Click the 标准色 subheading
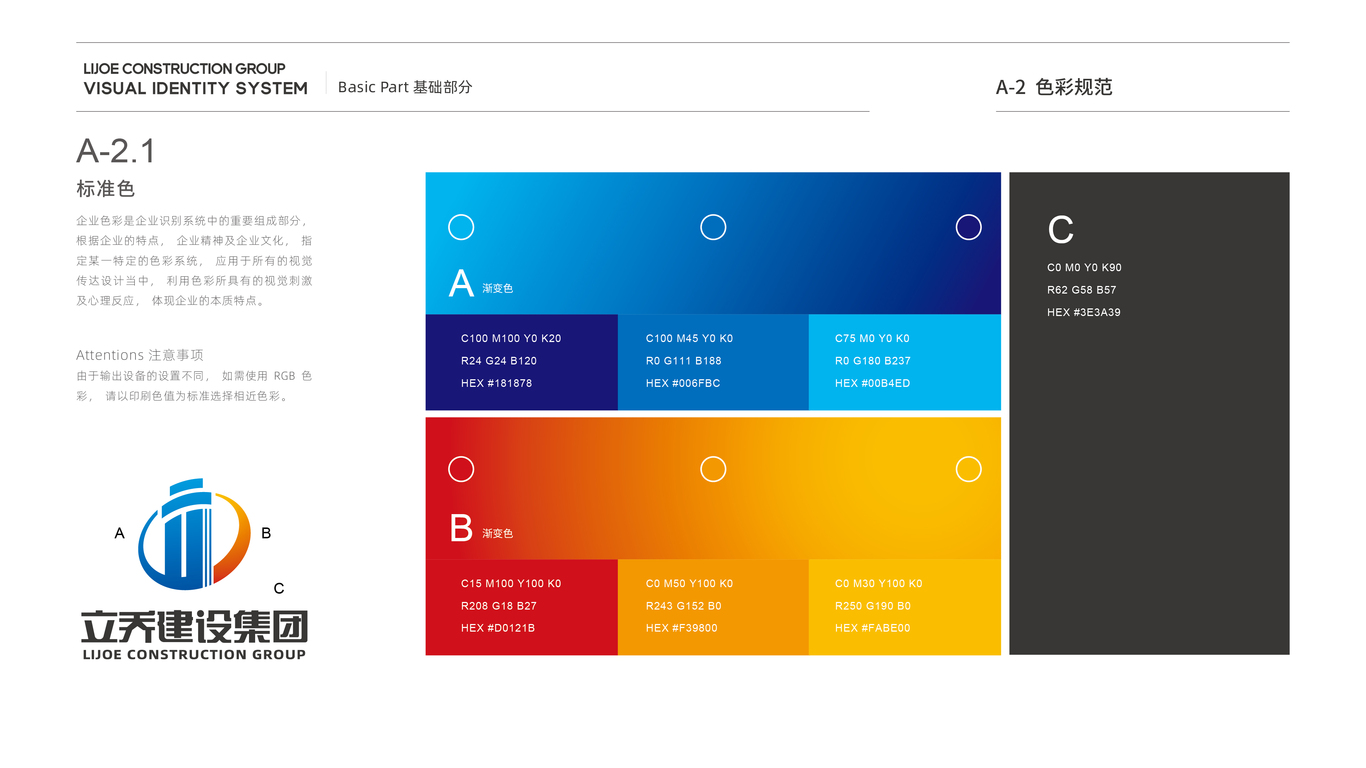 coord(105,188)
